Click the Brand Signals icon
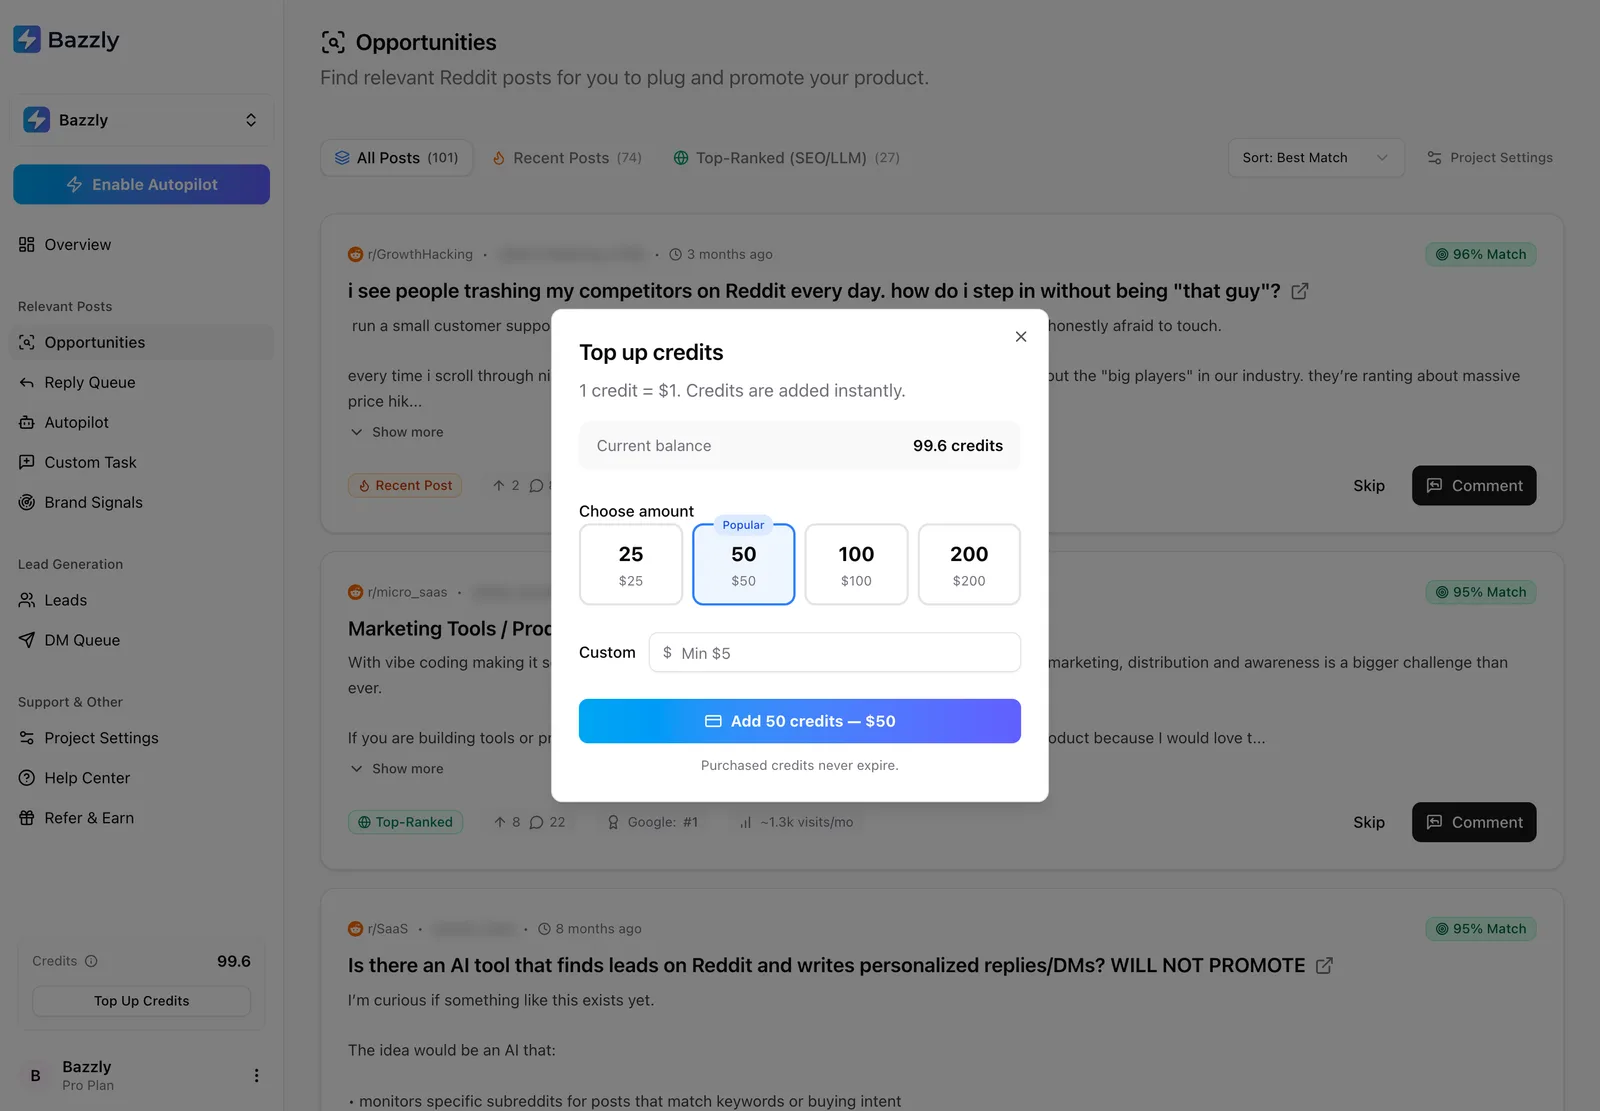The image size is (1600, 1111). pyautogui.click(x=27, y=503)
